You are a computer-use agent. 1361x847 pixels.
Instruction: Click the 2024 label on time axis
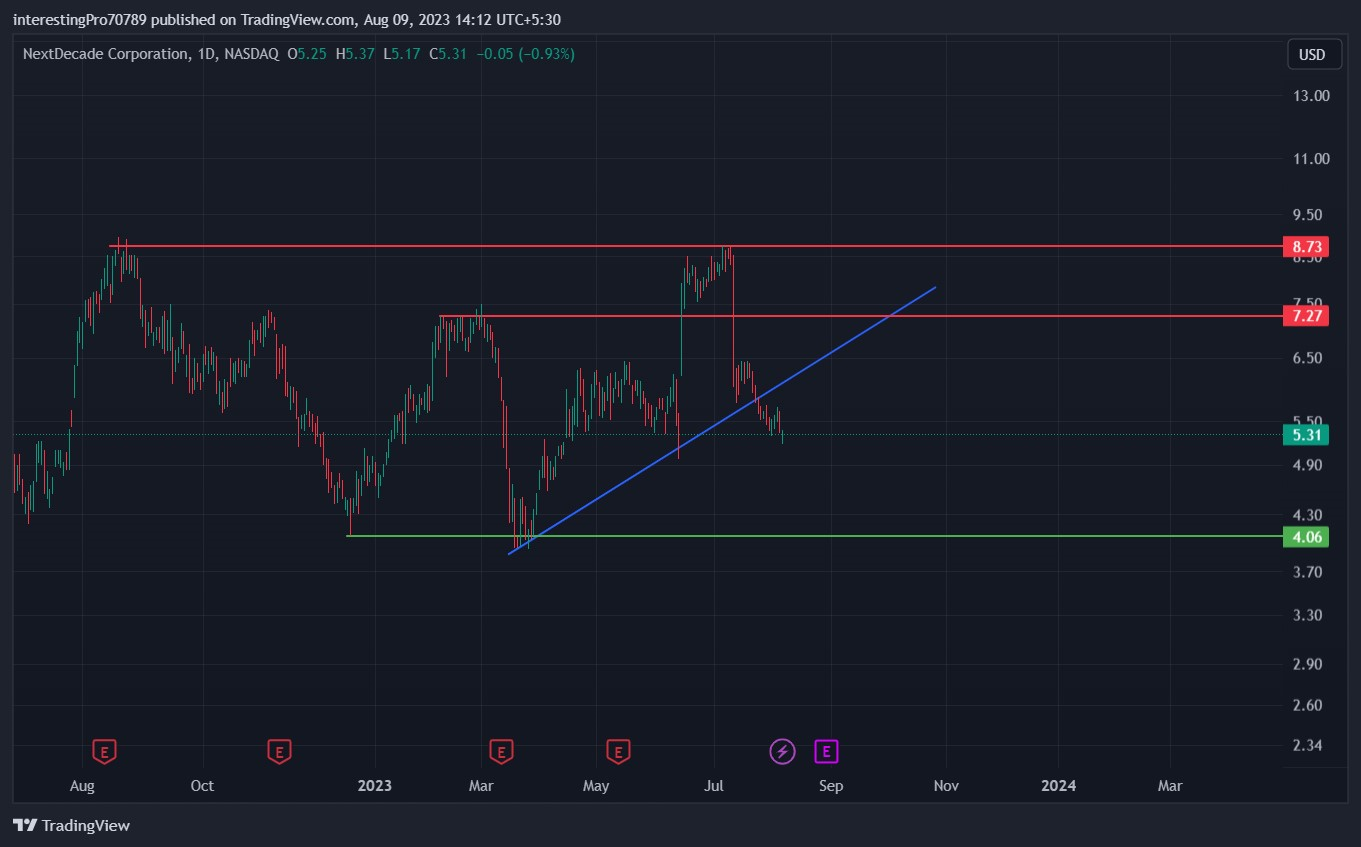click(x=1058, y=786)
